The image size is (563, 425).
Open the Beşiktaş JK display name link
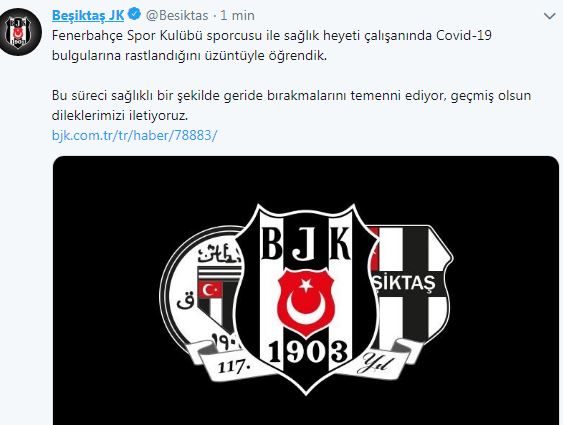88,15
